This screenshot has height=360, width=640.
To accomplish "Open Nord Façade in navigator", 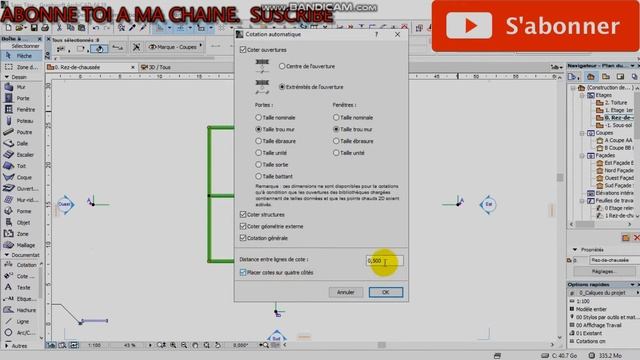I will tap(615, 171).
